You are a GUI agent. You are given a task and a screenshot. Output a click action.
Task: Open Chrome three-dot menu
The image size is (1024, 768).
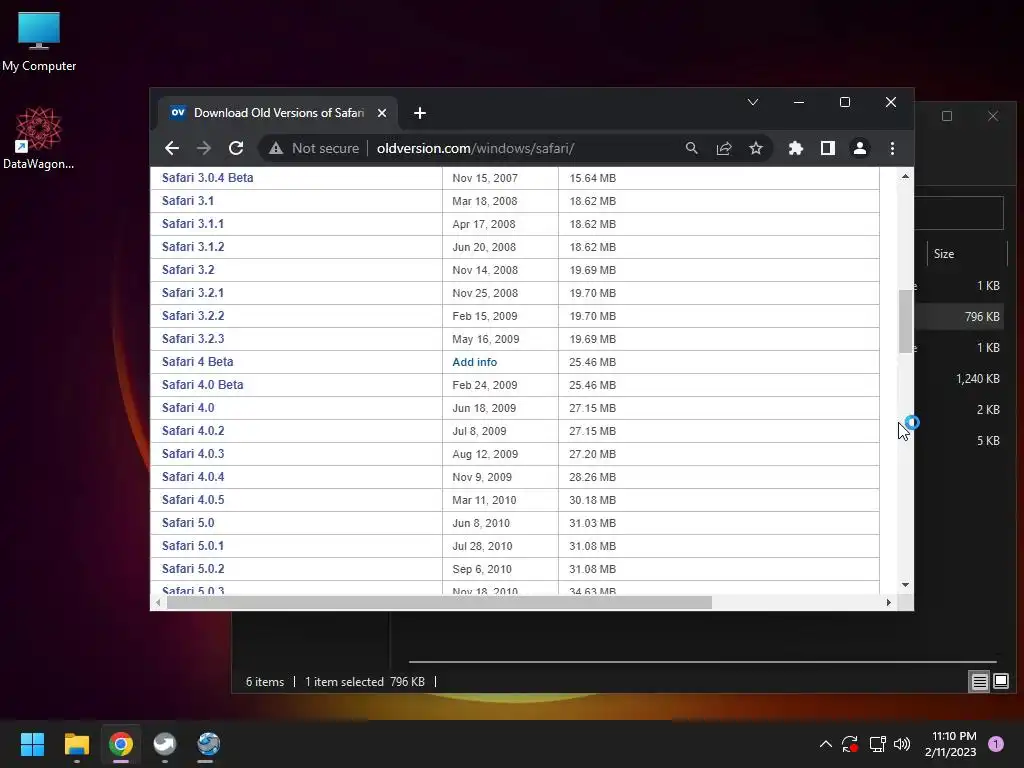coord(892,148)
